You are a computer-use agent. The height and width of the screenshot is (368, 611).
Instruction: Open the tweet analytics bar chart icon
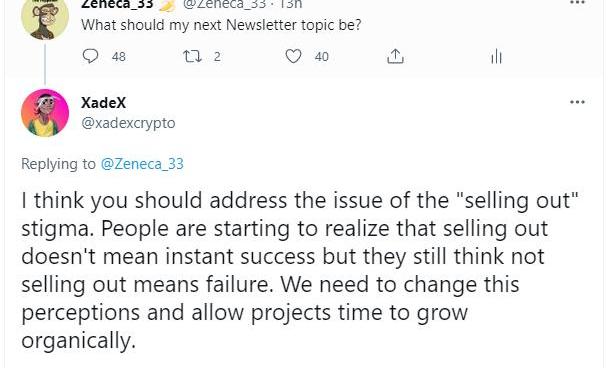point(496,57)
